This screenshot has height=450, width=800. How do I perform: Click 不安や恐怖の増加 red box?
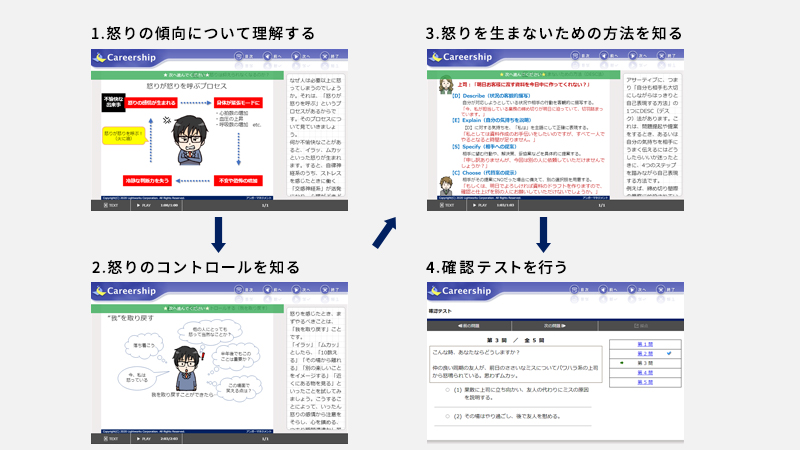click(238, 181)
